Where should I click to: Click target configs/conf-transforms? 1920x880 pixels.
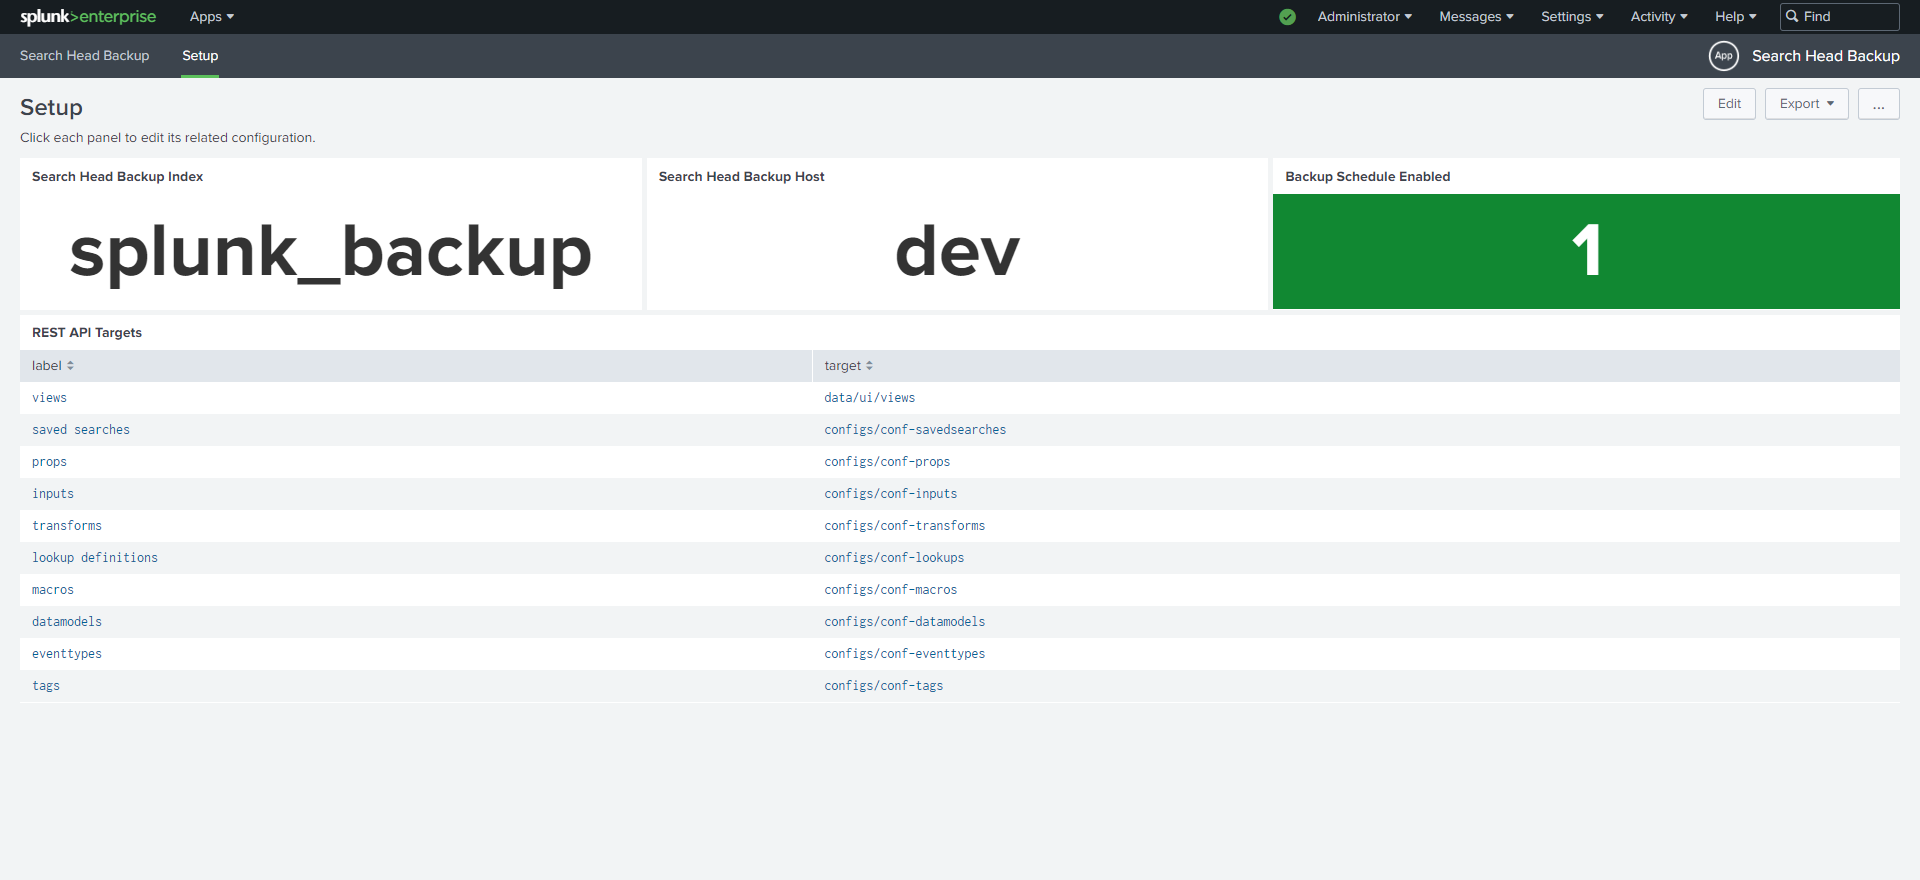[x=904, y=526]
